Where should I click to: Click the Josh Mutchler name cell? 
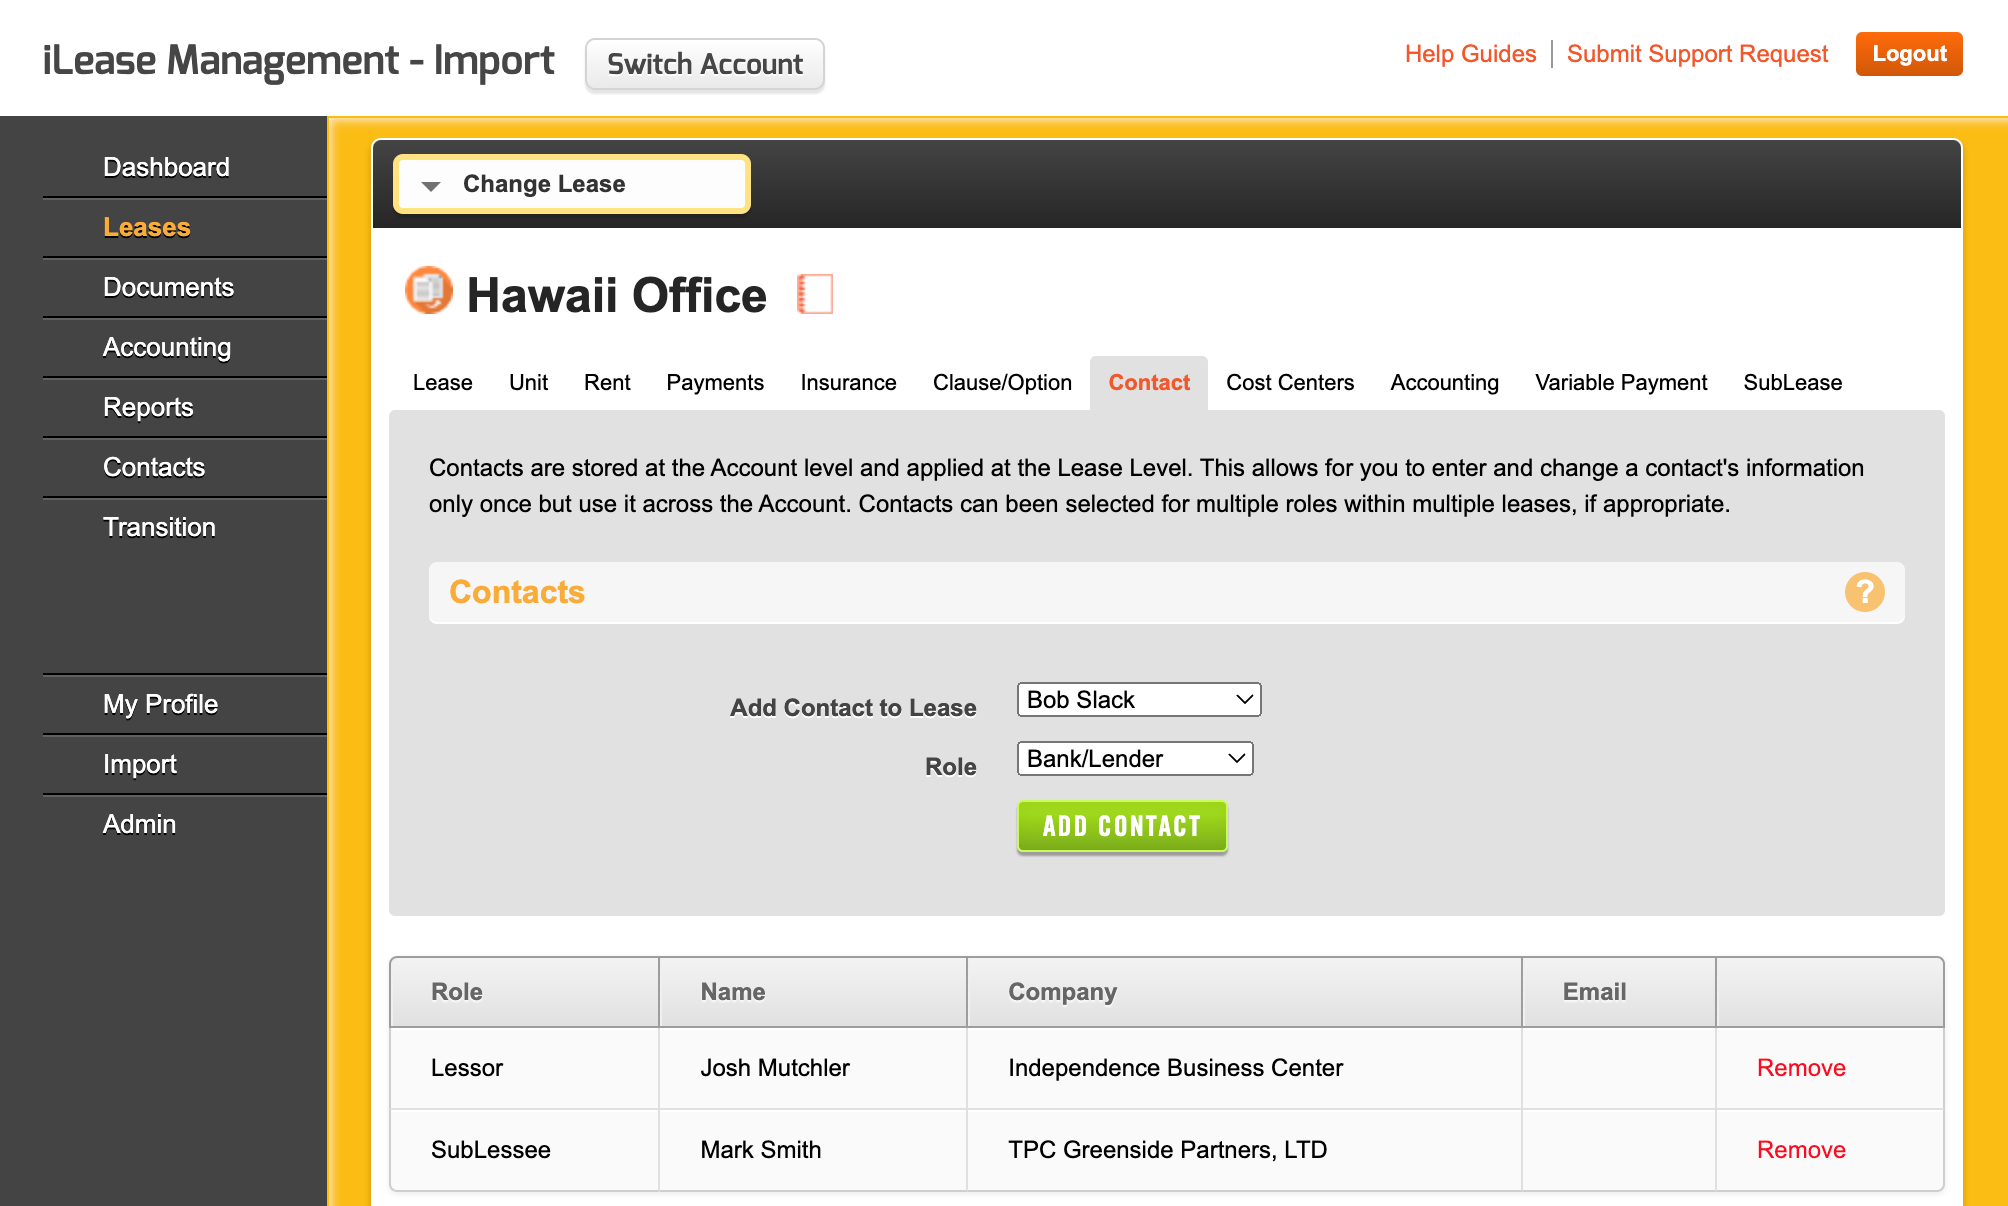point(813,1068)
